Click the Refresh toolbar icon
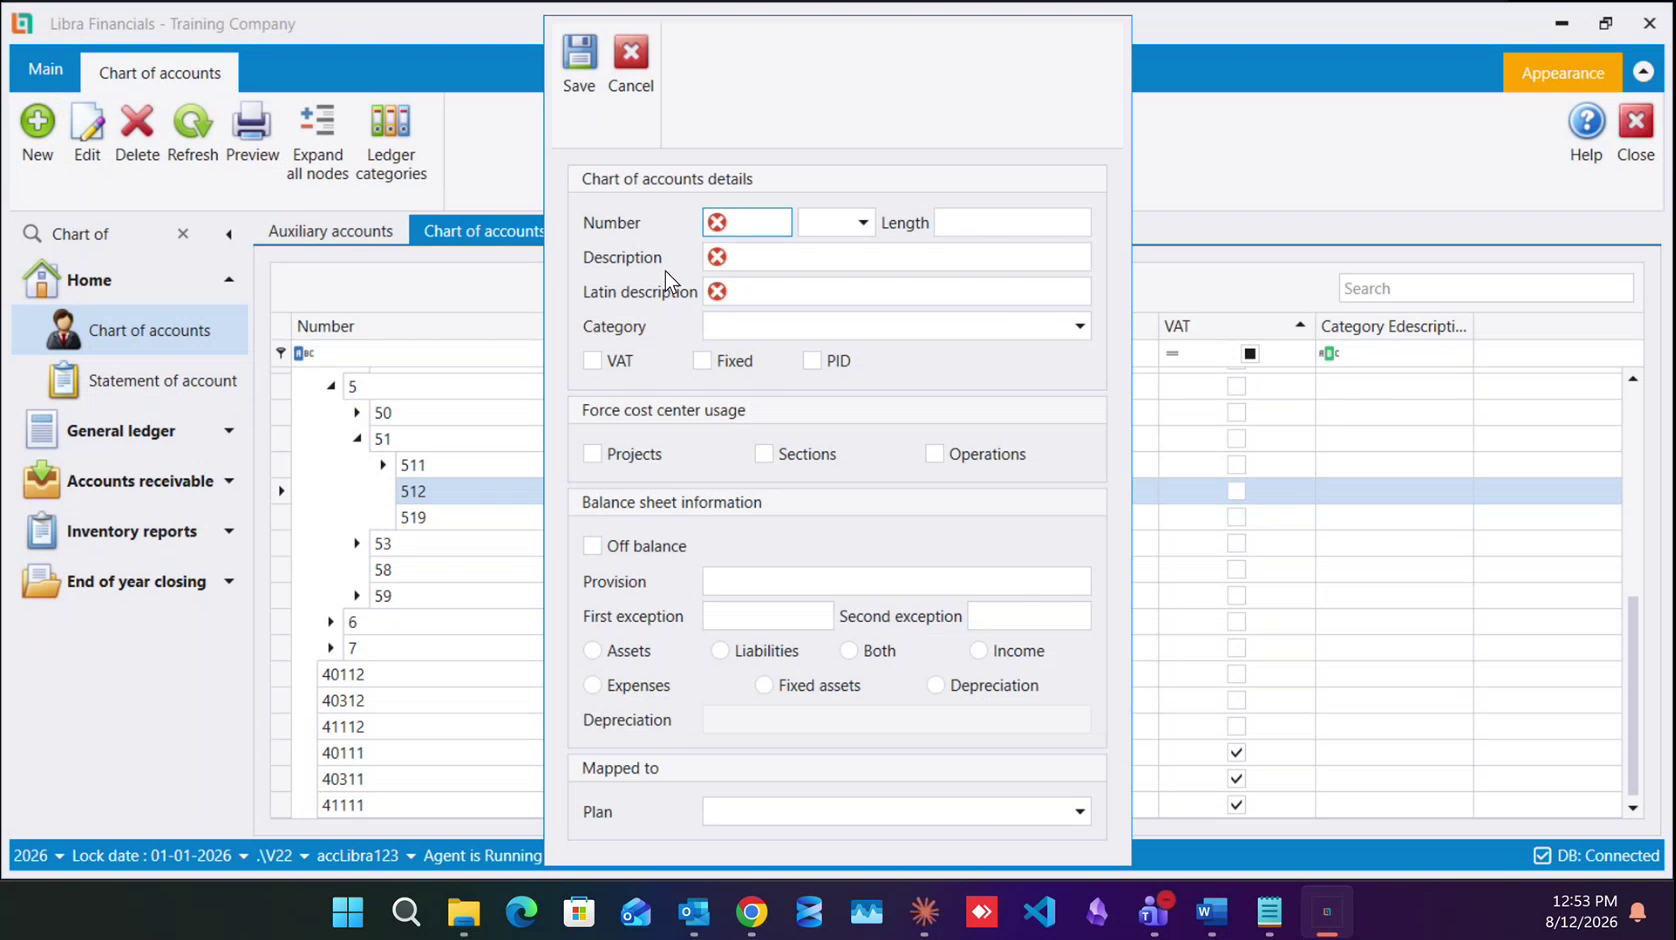Image resolution: width=1676 pixels, height=940 pixels. coord(192,122)
